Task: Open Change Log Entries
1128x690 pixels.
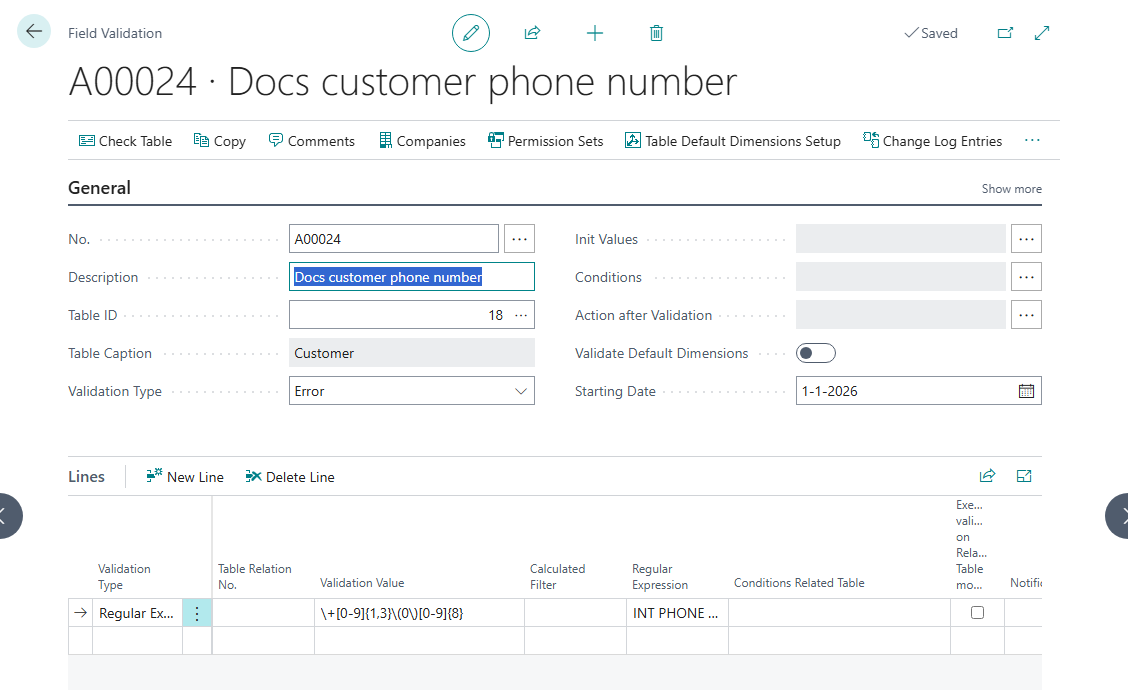Action: 932,141
